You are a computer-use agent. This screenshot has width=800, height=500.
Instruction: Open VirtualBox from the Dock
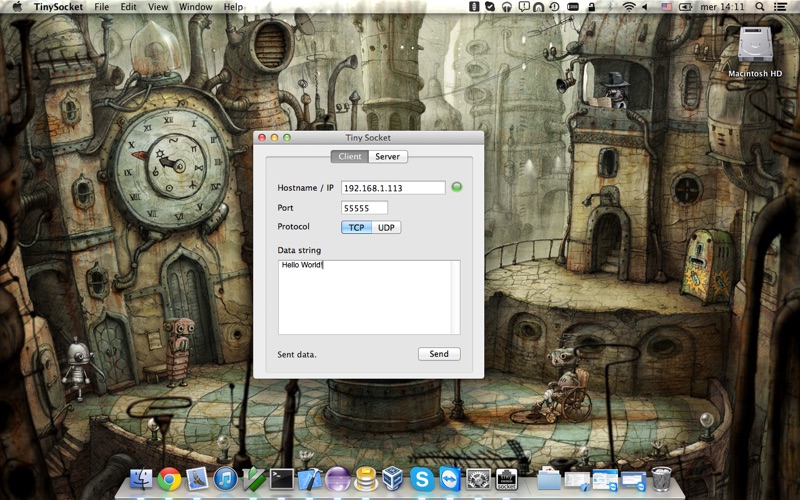click(x=393, y=480)
